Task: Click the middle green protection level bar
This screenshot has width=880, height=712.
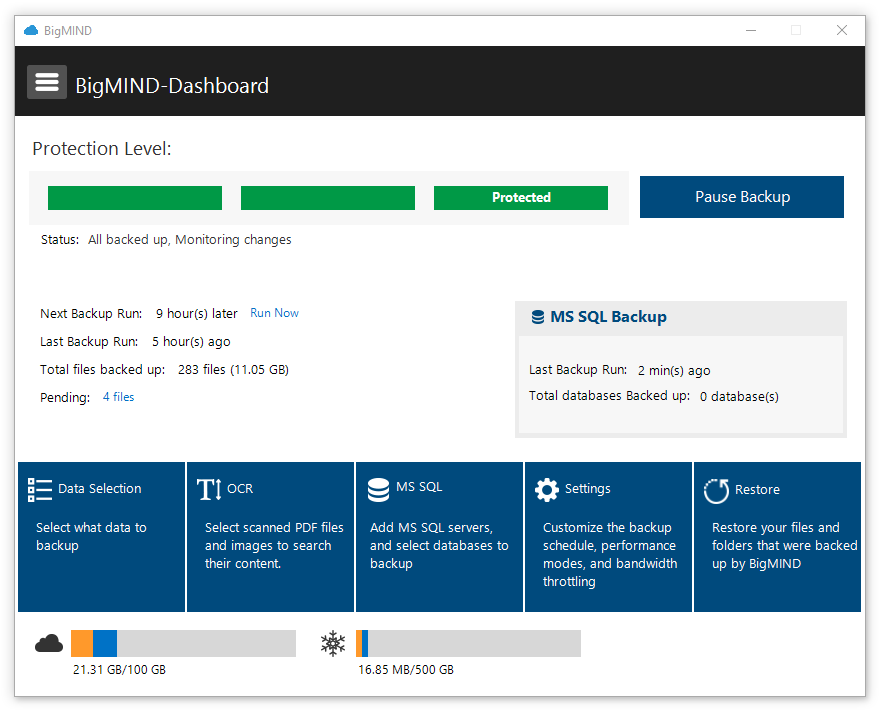Action: [x=328, y=198]
